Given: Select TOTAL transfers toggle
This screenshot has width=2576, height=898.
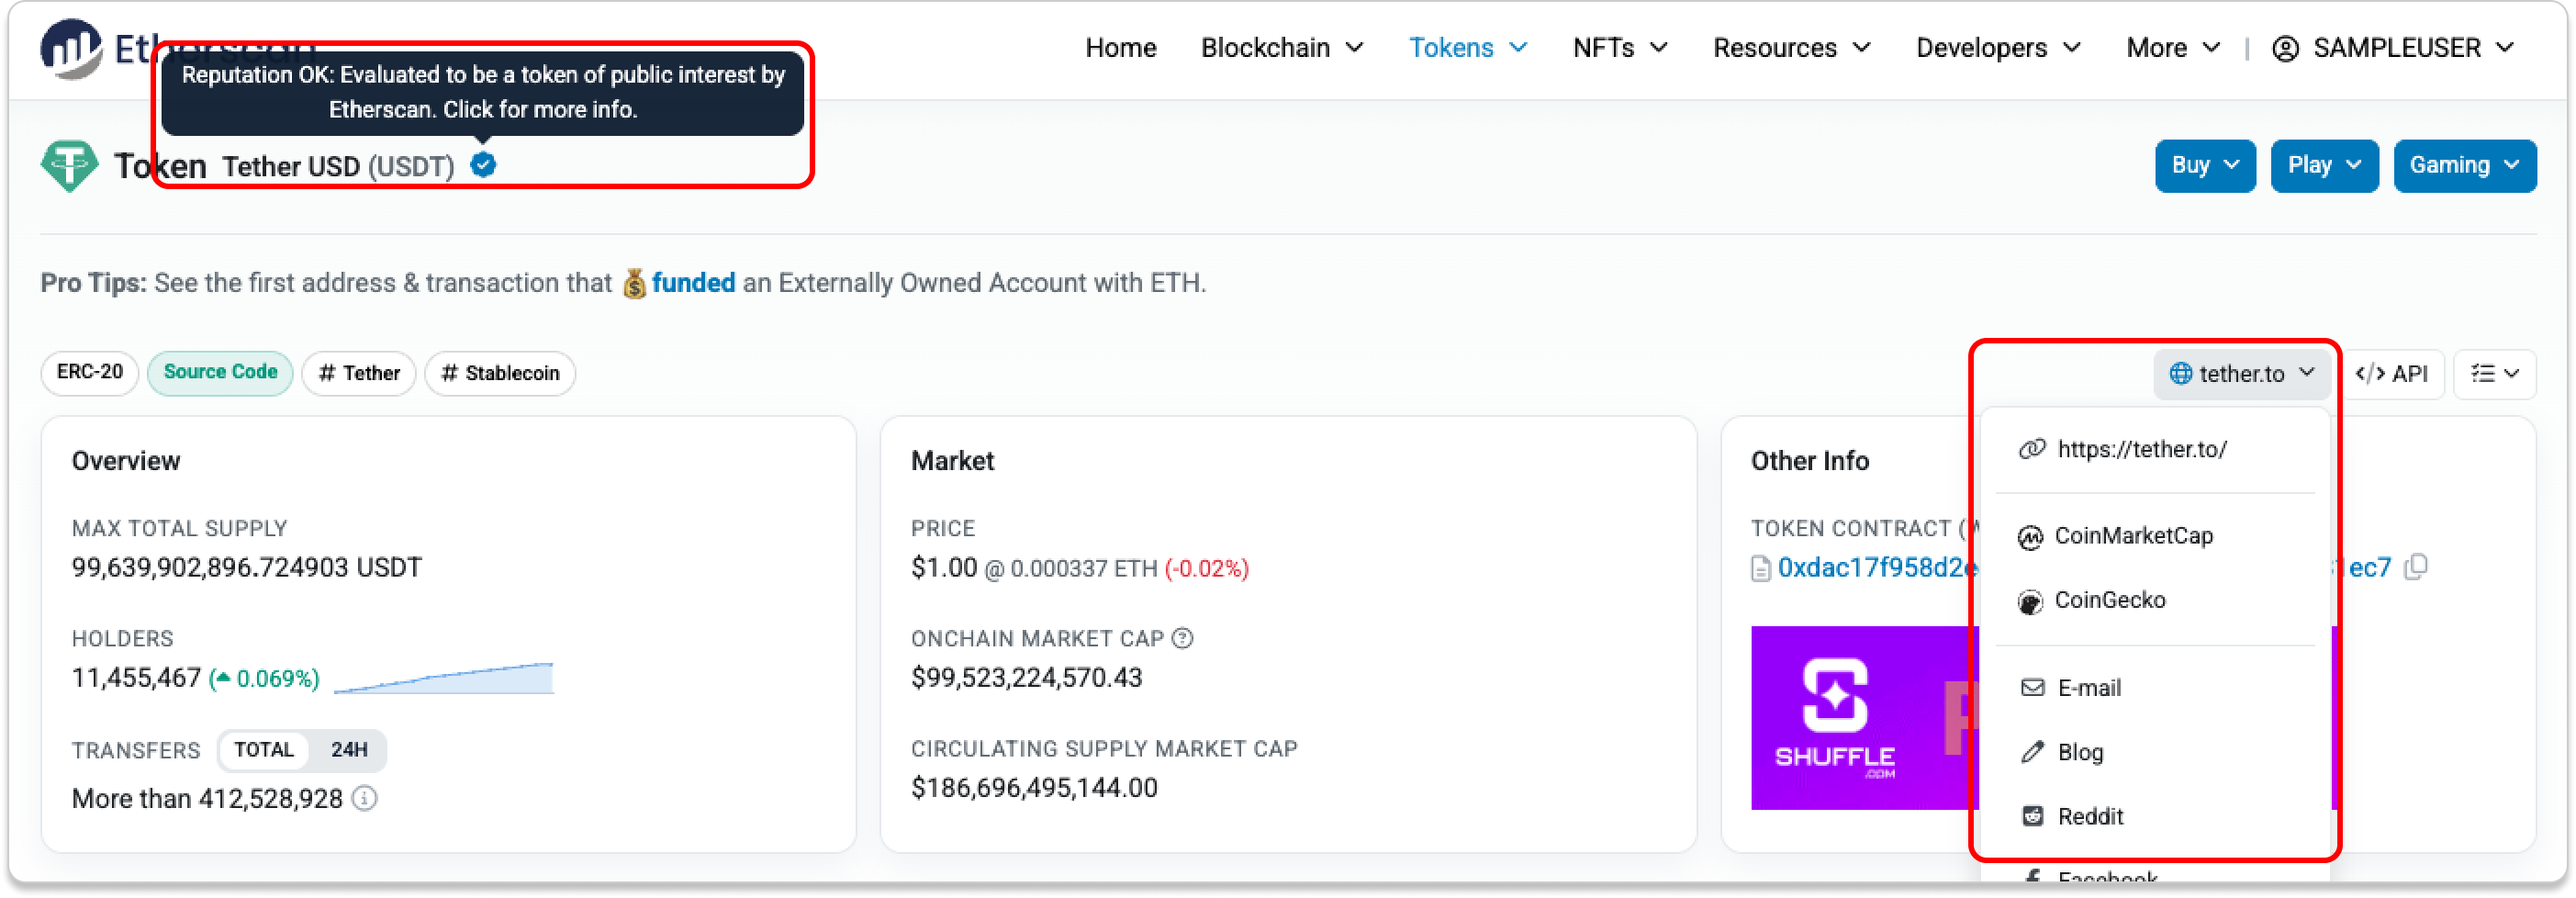Looking at the screenshot, I should click(264, 750).
